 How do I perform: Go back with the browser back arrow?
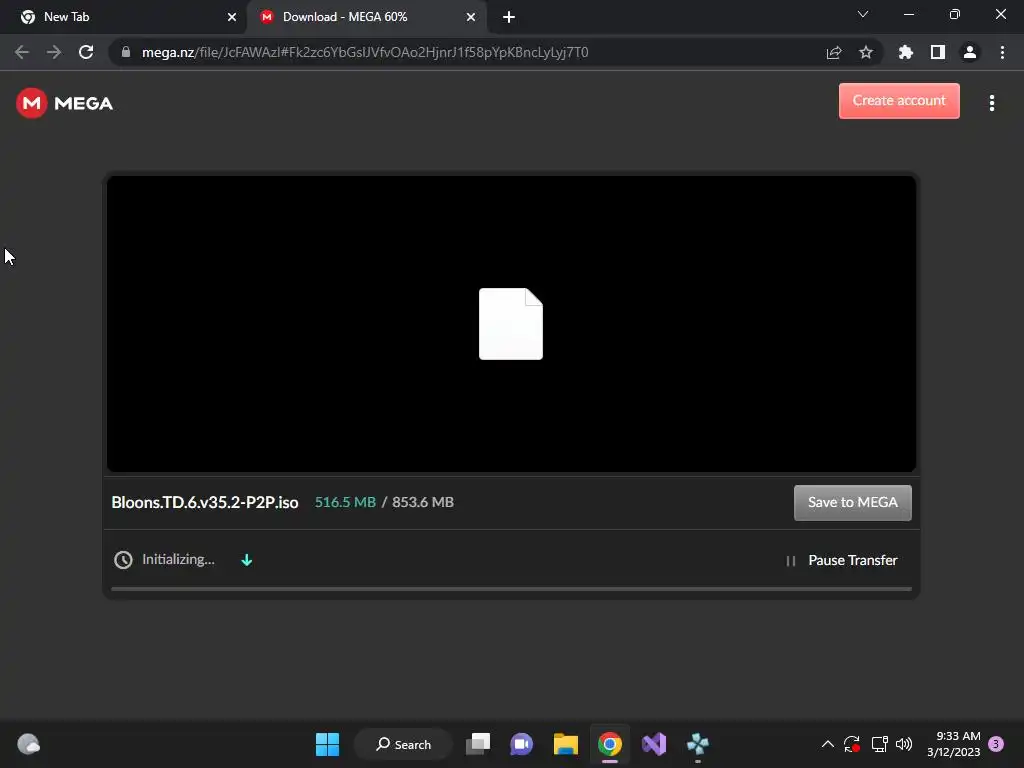coord(22,52)
